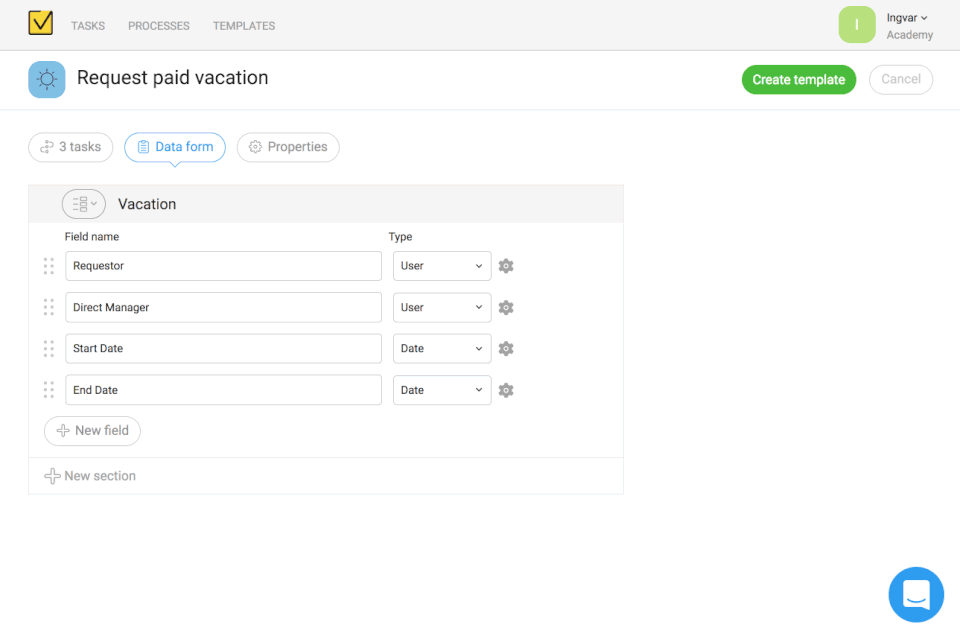
Task: Open End Date type dropdown
Action: click(x=441, y=390)
